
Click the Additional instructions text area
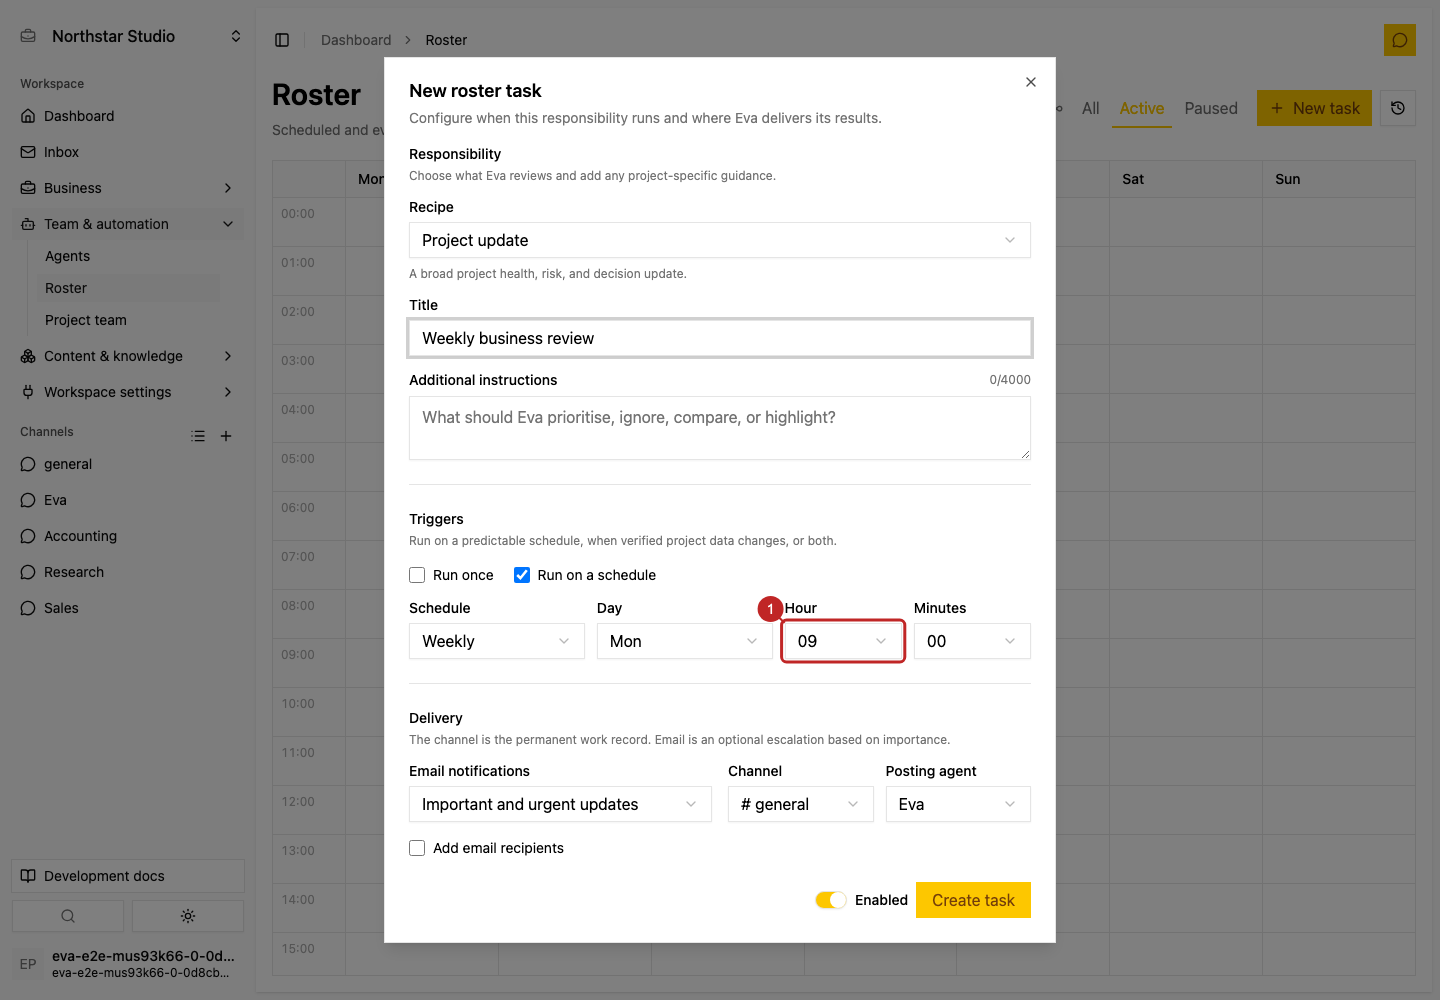720,428
